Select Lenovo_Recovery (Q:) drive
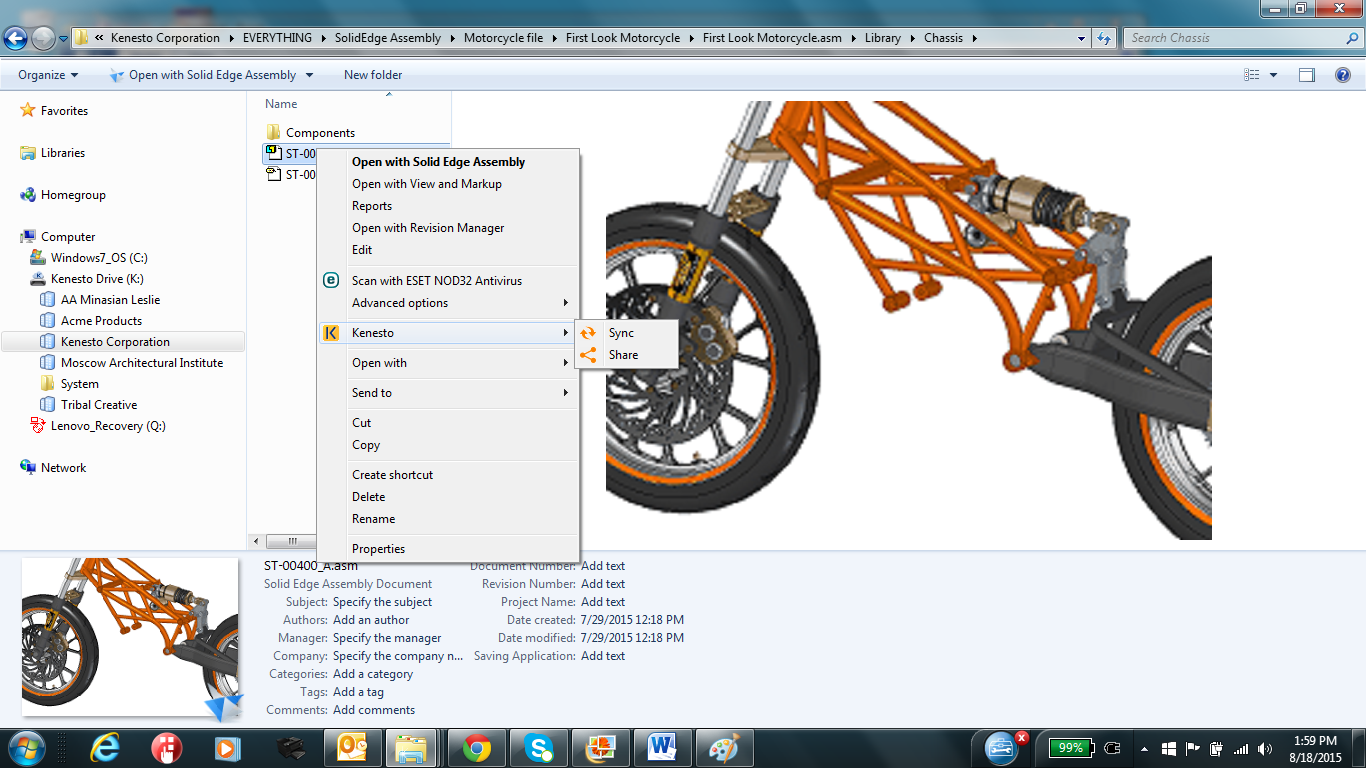Image resolution: width=1366 pixels, height=768 pixels. [x=108, y=426]
